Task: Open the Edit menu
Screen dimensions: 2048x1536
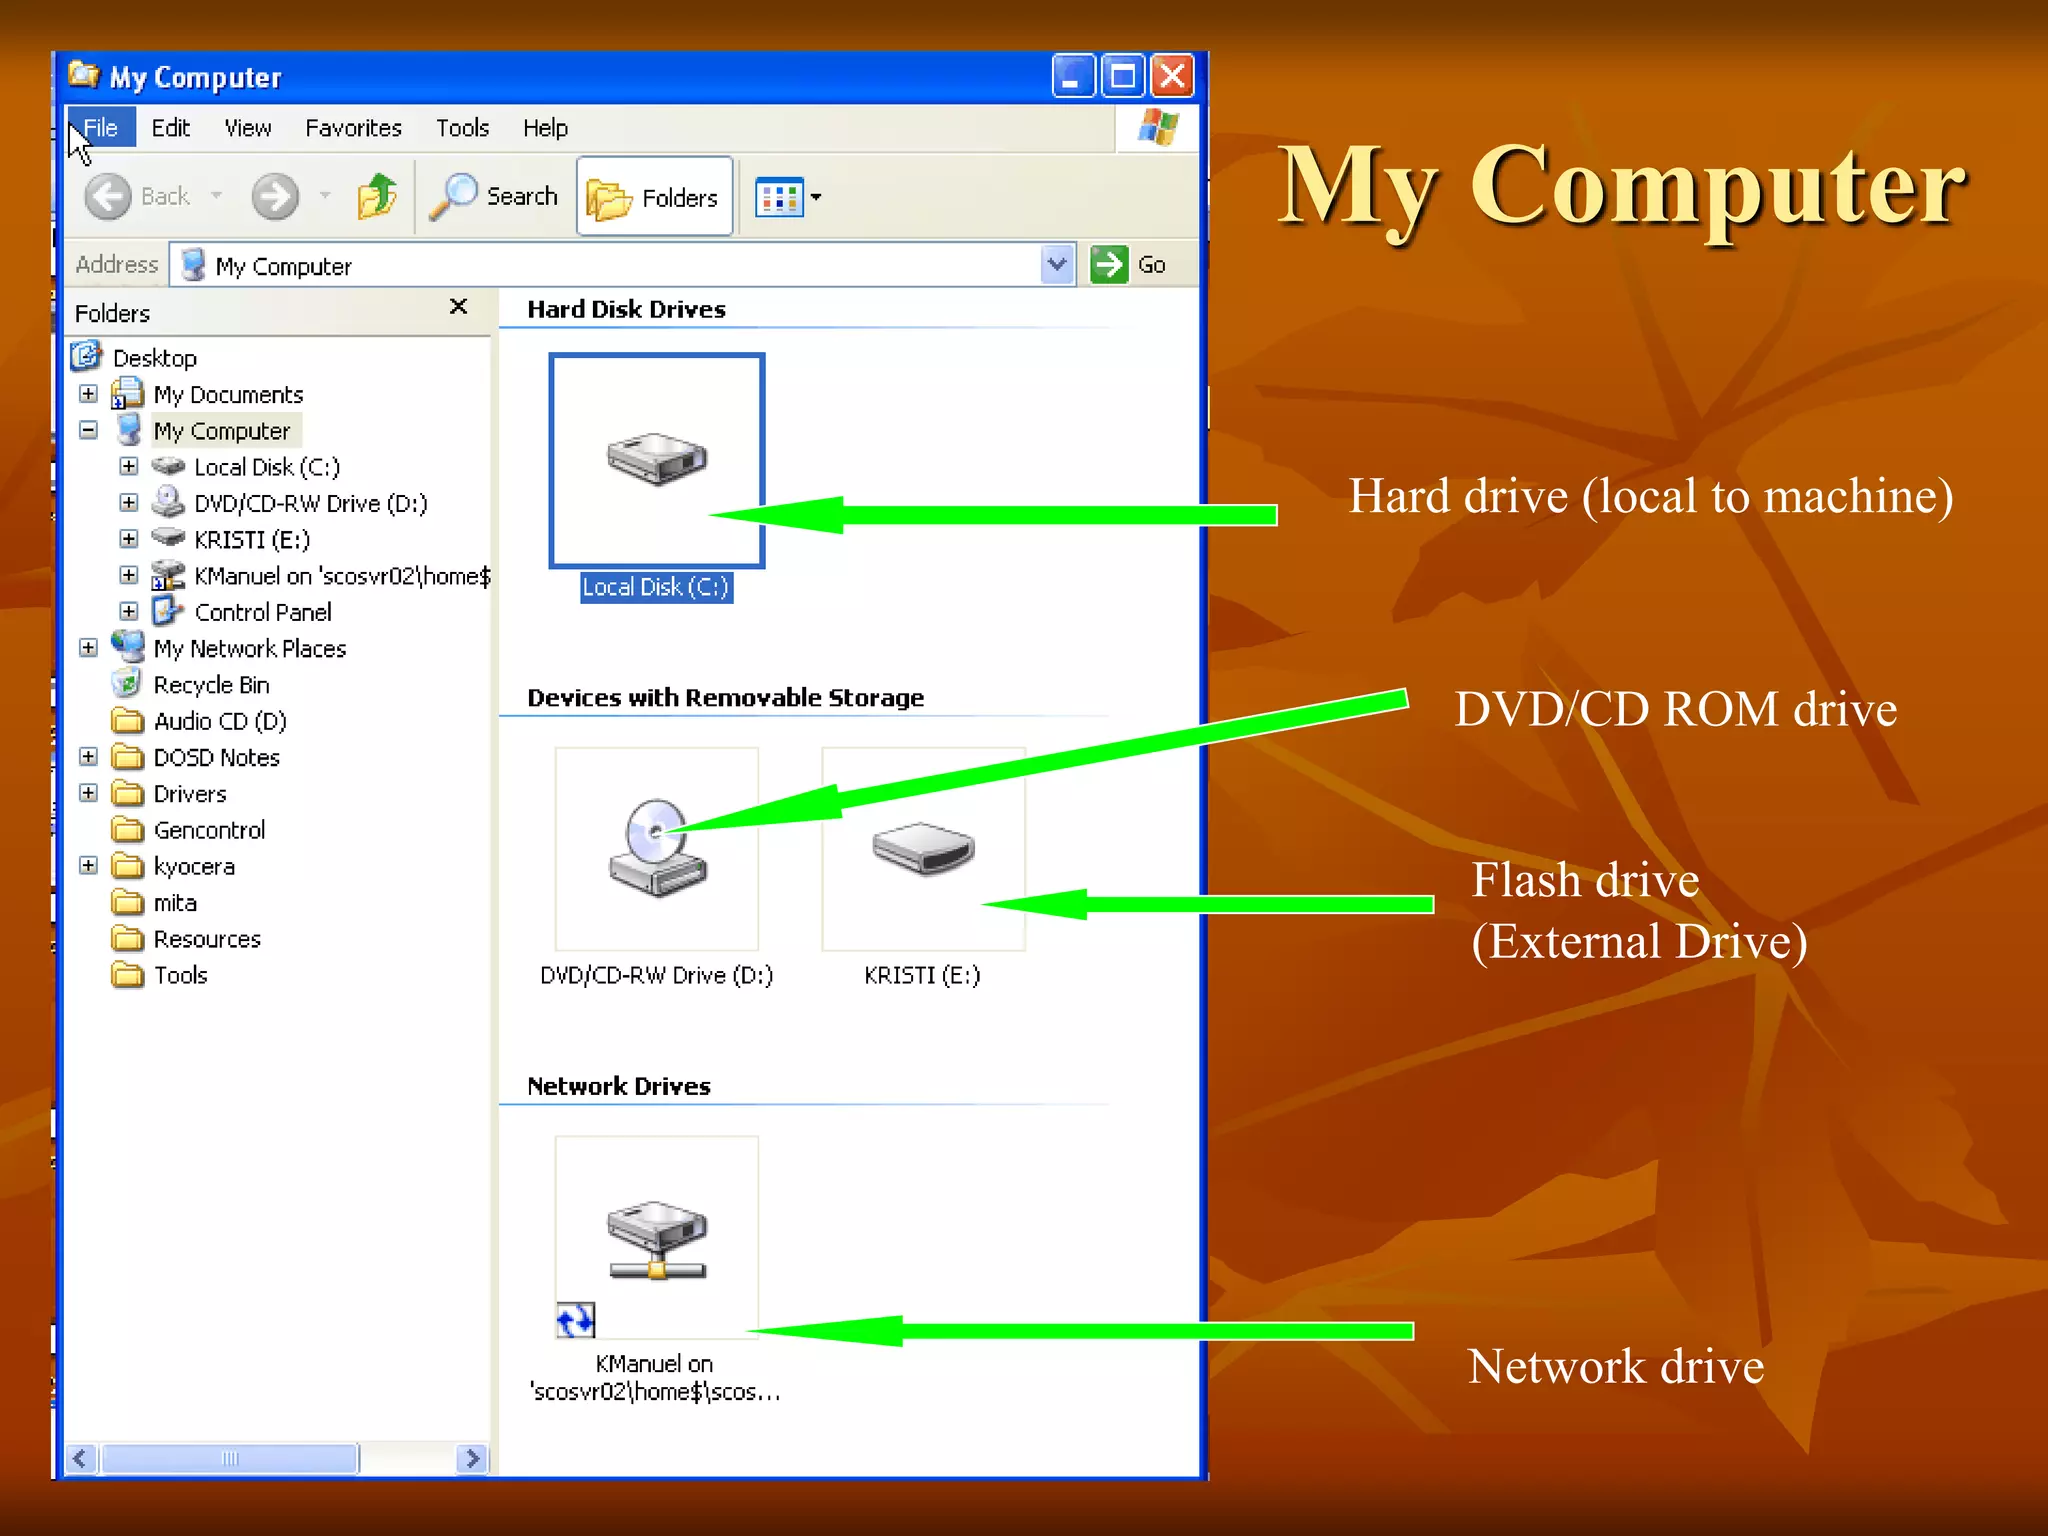Action: pos(171,128)
